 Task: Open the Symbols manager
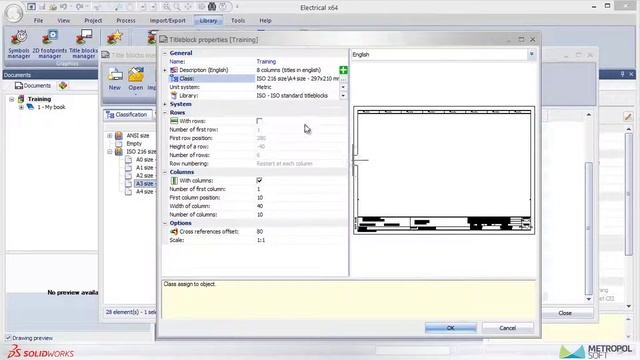tap(19, 43)
